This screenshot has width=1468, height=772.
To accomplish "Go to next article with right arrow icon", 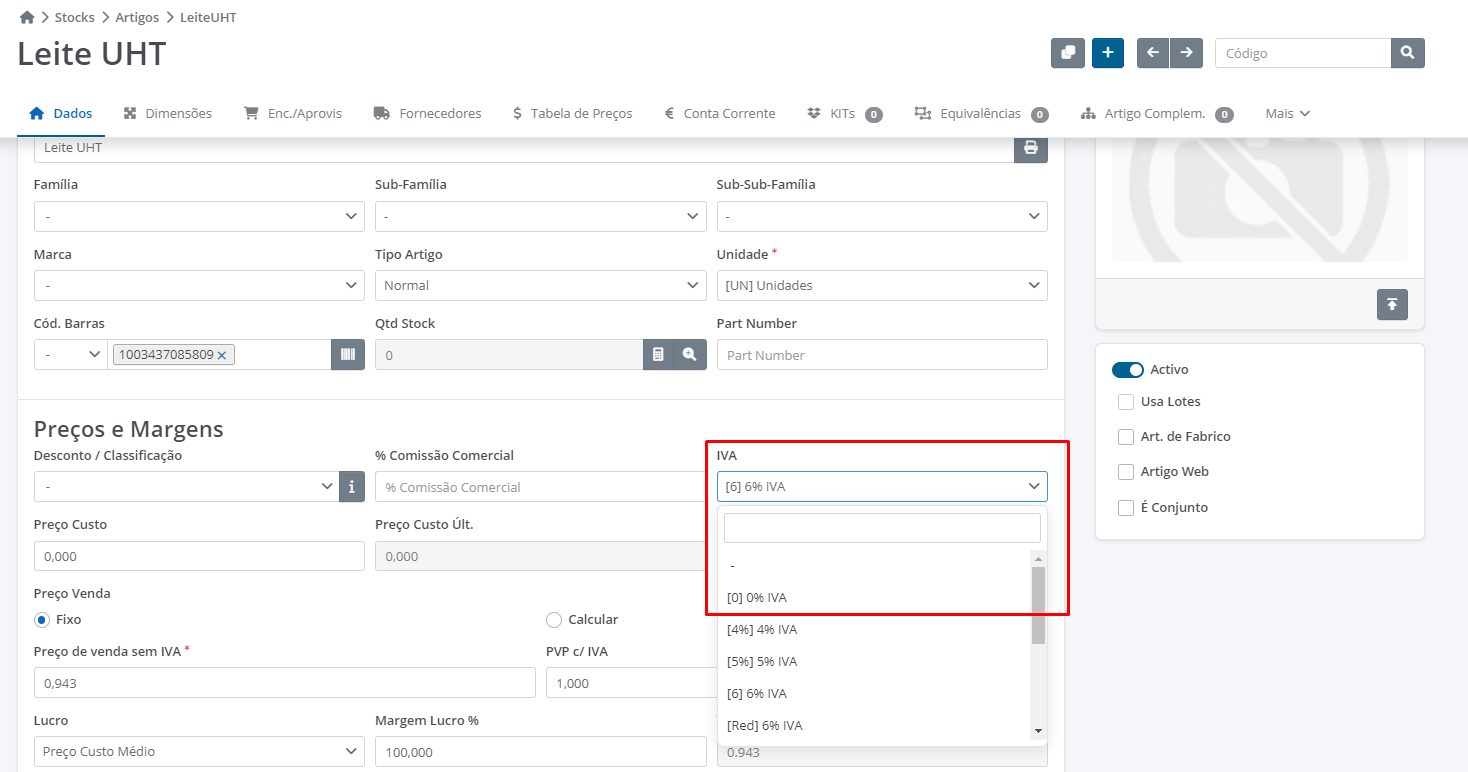I will point(1186,53).
